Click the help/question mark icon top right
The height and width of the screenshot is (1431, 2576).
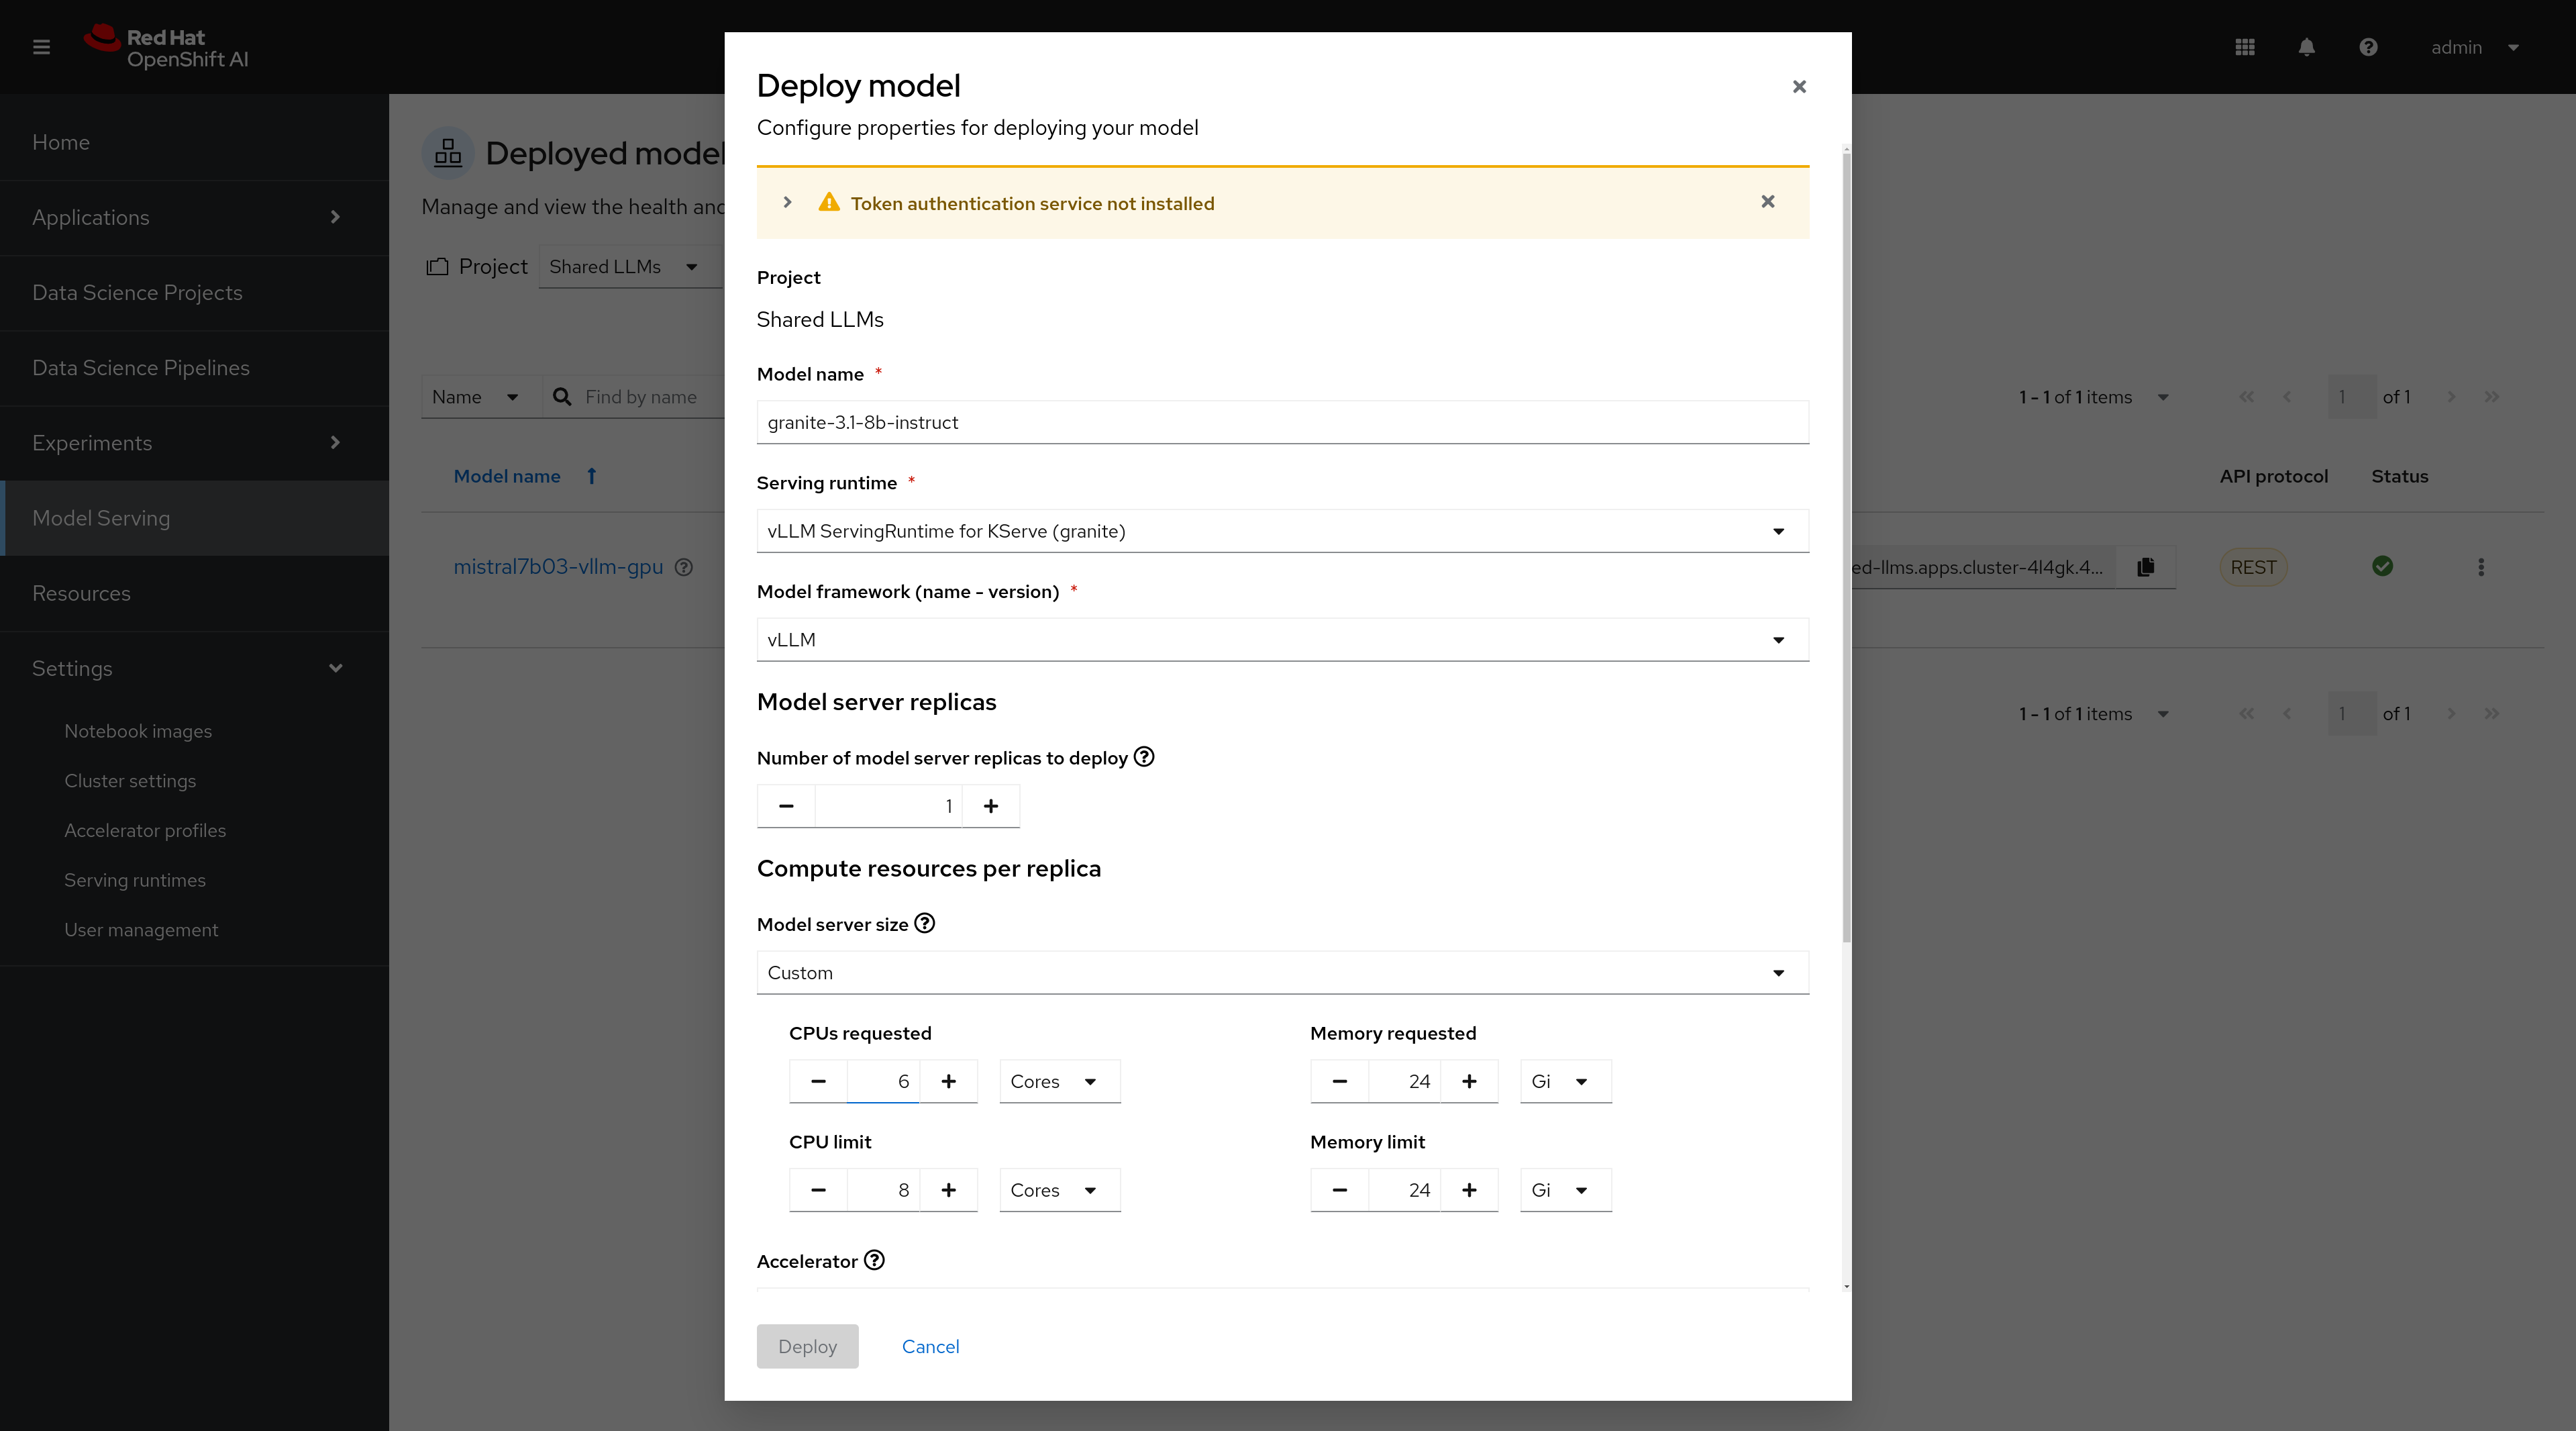[2368, 48]
